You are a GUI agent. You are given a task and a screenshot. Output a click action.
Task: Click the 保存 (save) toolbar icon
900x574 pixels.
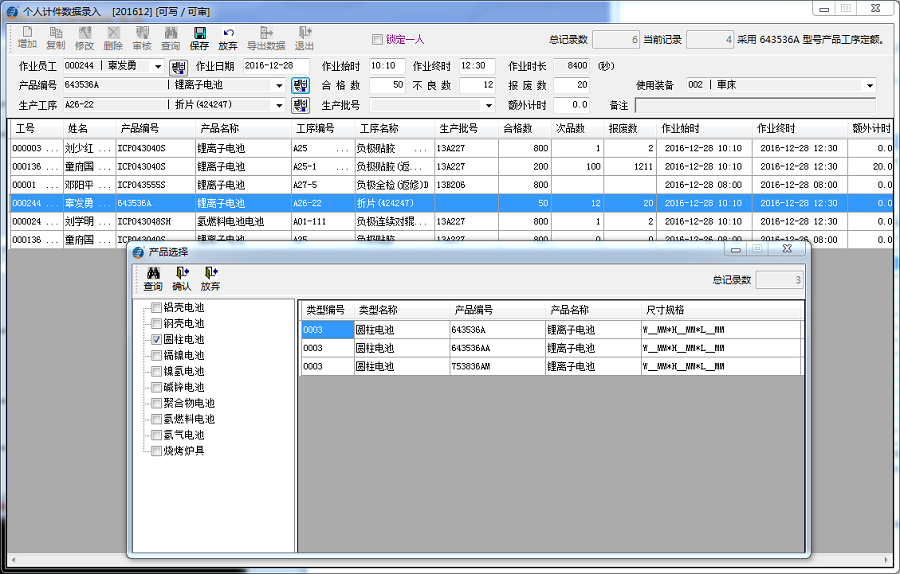click(x=199, y=39)
